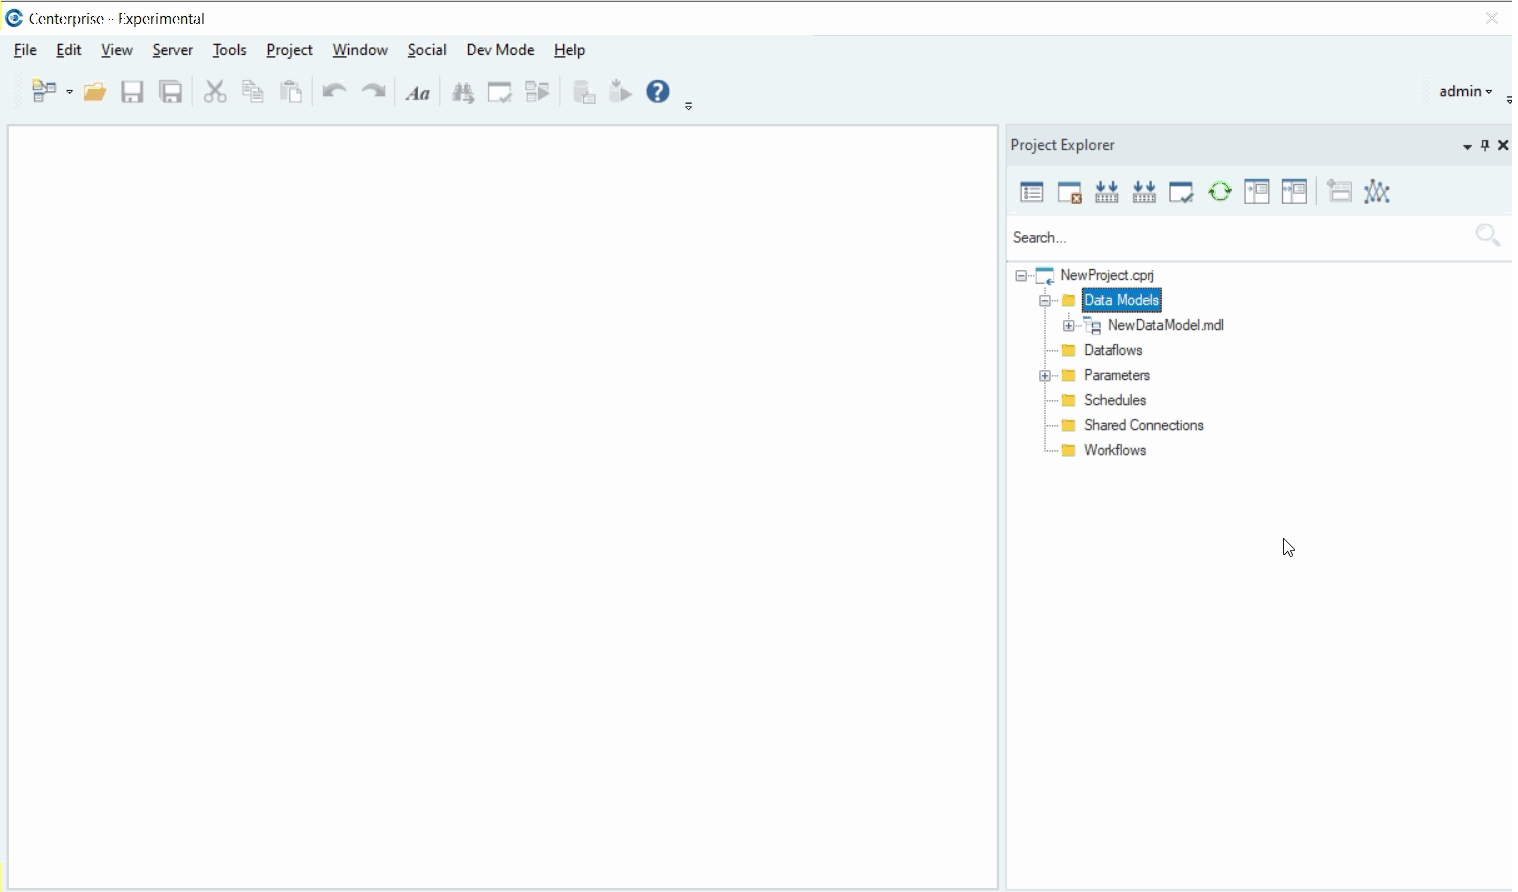
Task: Click the Help question mark icon
Action: [x=658, y=92]
